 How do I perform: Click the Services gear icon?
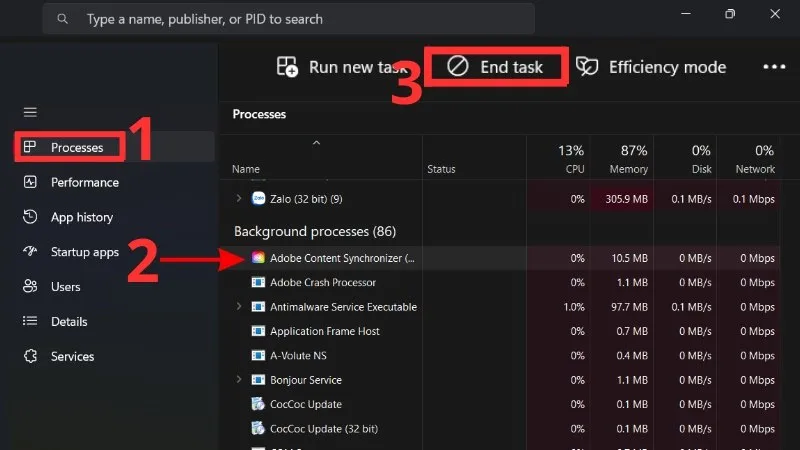point(30,356)
